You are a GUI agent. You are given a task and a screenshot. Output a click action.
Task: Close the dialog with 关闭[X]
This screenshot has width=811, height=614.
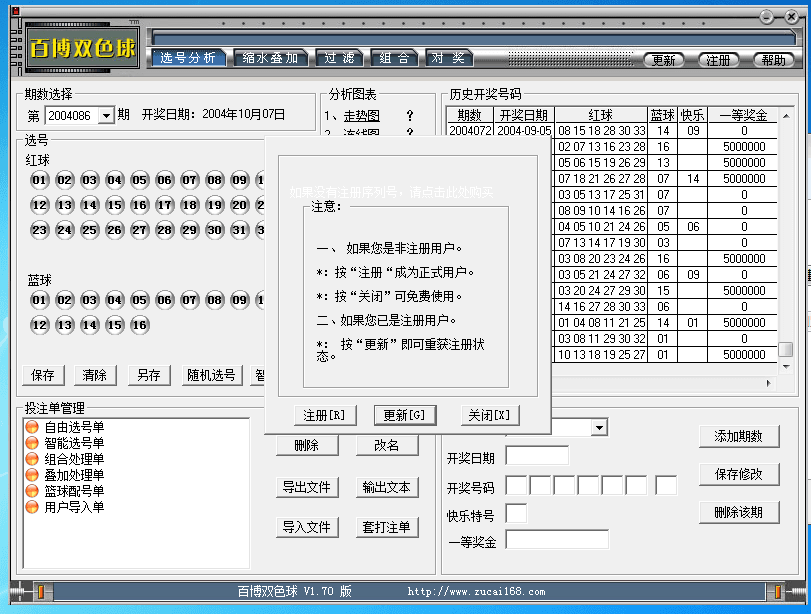pyautogui.click(x=489, y=415)
